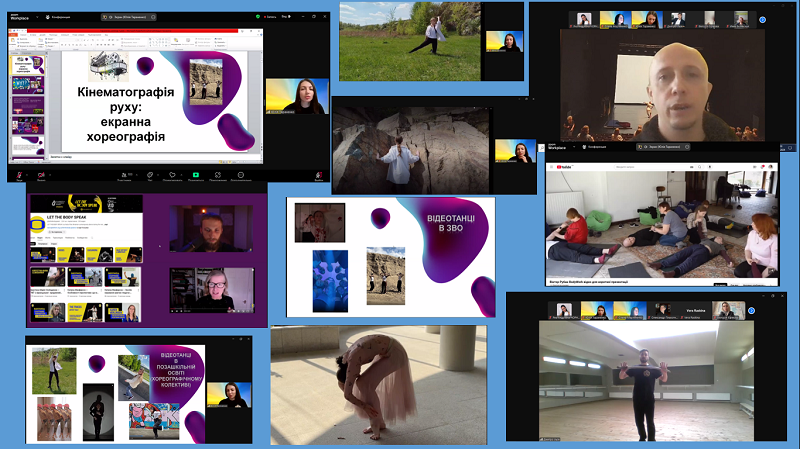Click green share screen icon in Zoom toolbar
The image size is (800, 449).
[195, 175]
